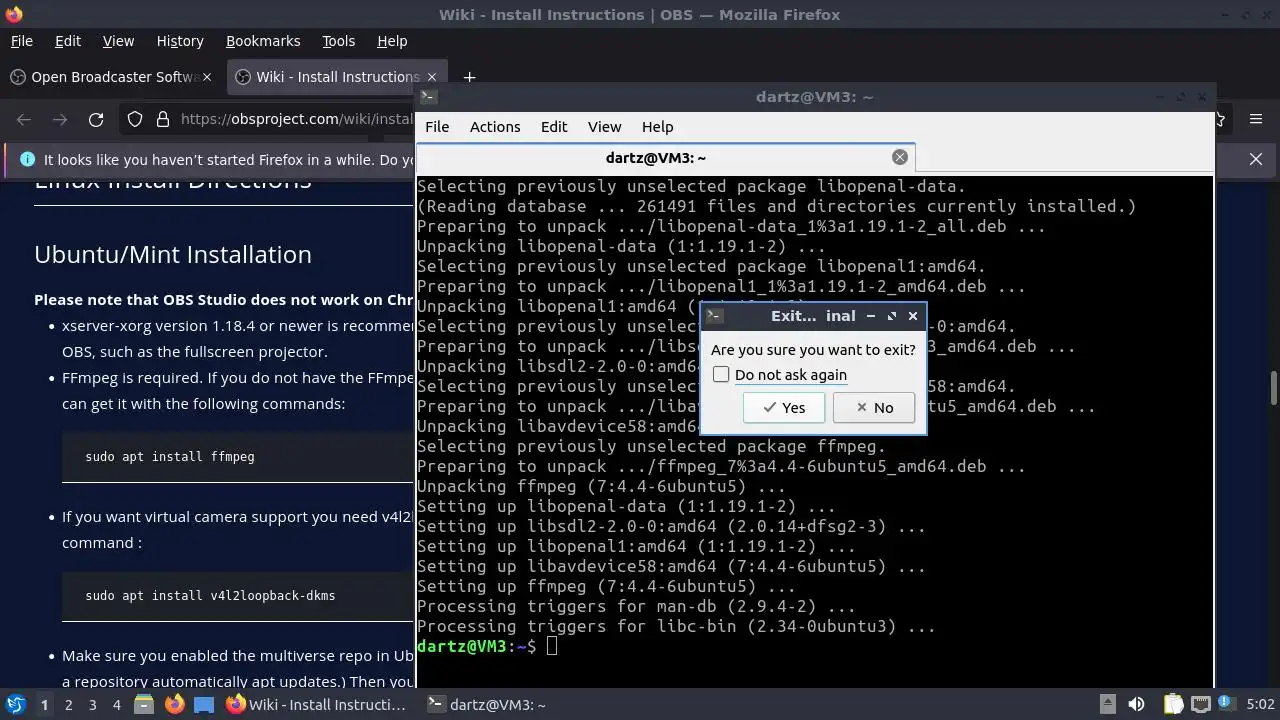Image resolution: width=1280 pixels, height=720 pixels.
Task: Open the Firefox hamburger menu
Action: coord(1256,119)
